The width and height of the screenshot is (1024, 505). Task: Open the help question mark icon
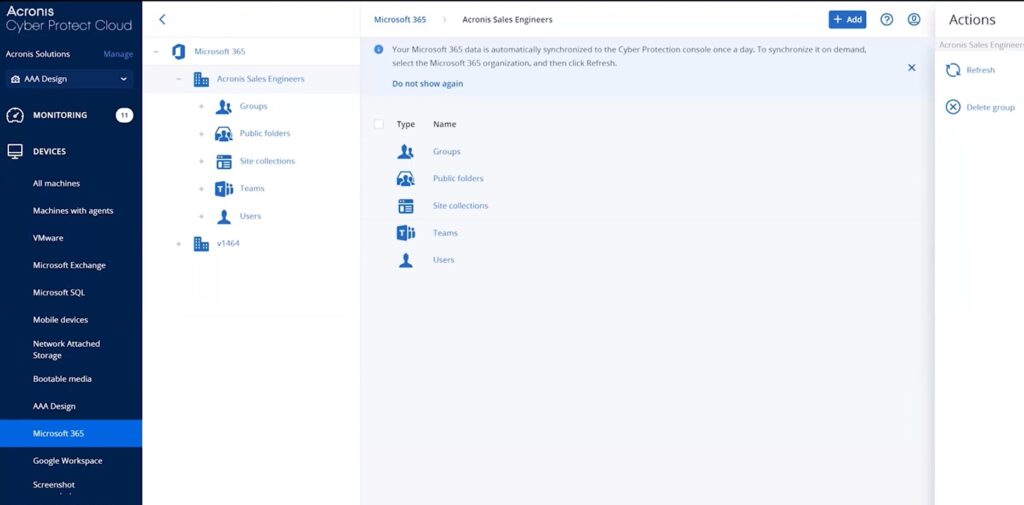point(886,19)
